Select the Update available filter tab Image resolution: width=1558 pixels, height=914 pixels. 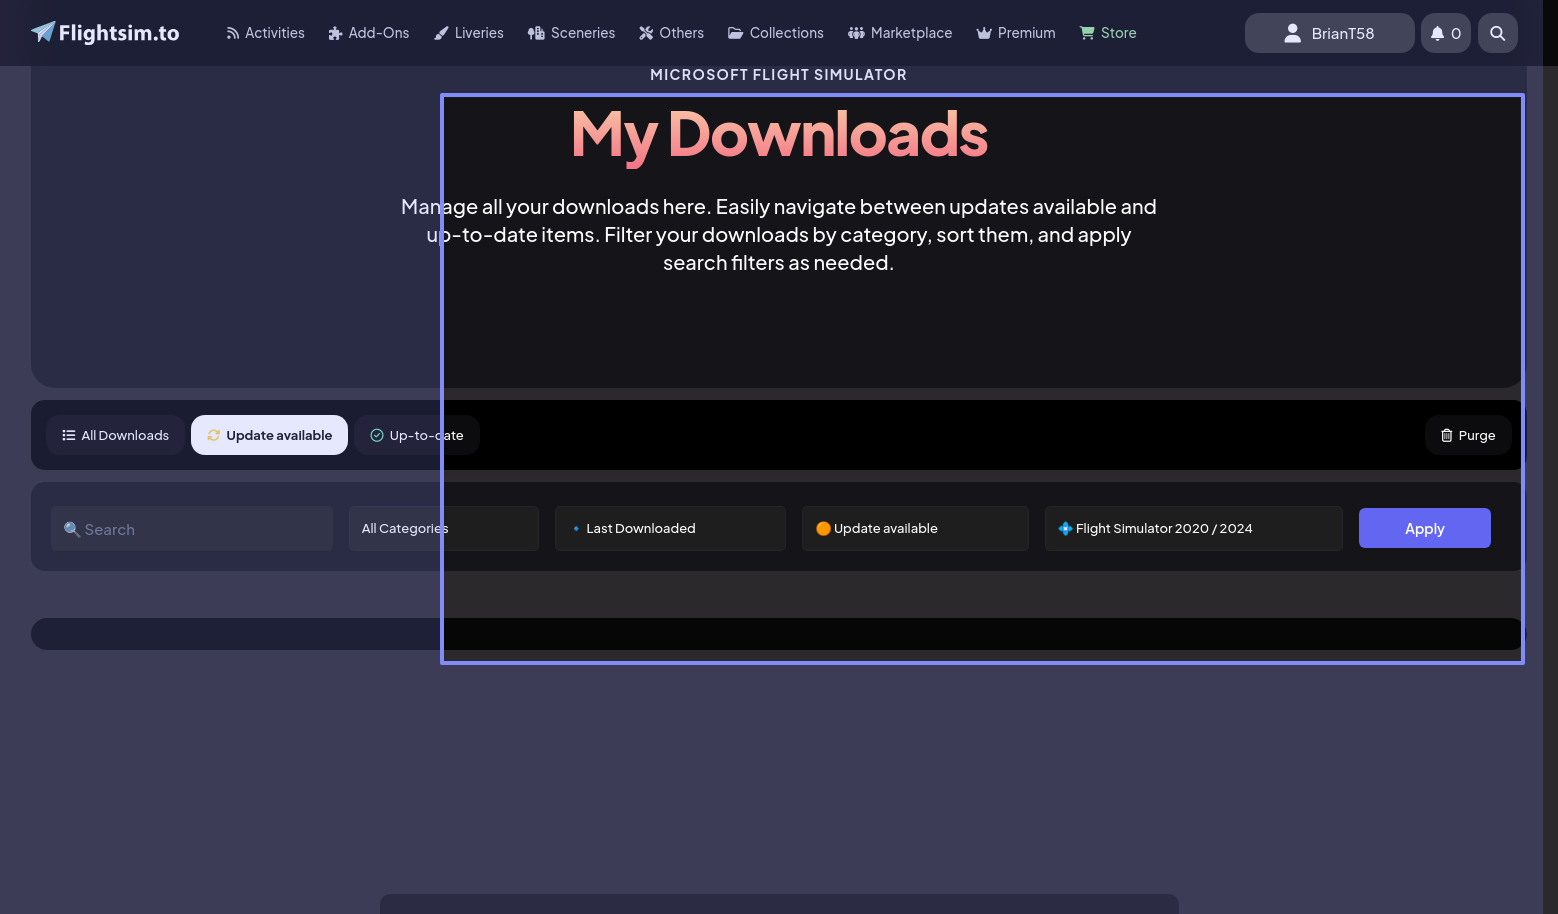[269, 435]
